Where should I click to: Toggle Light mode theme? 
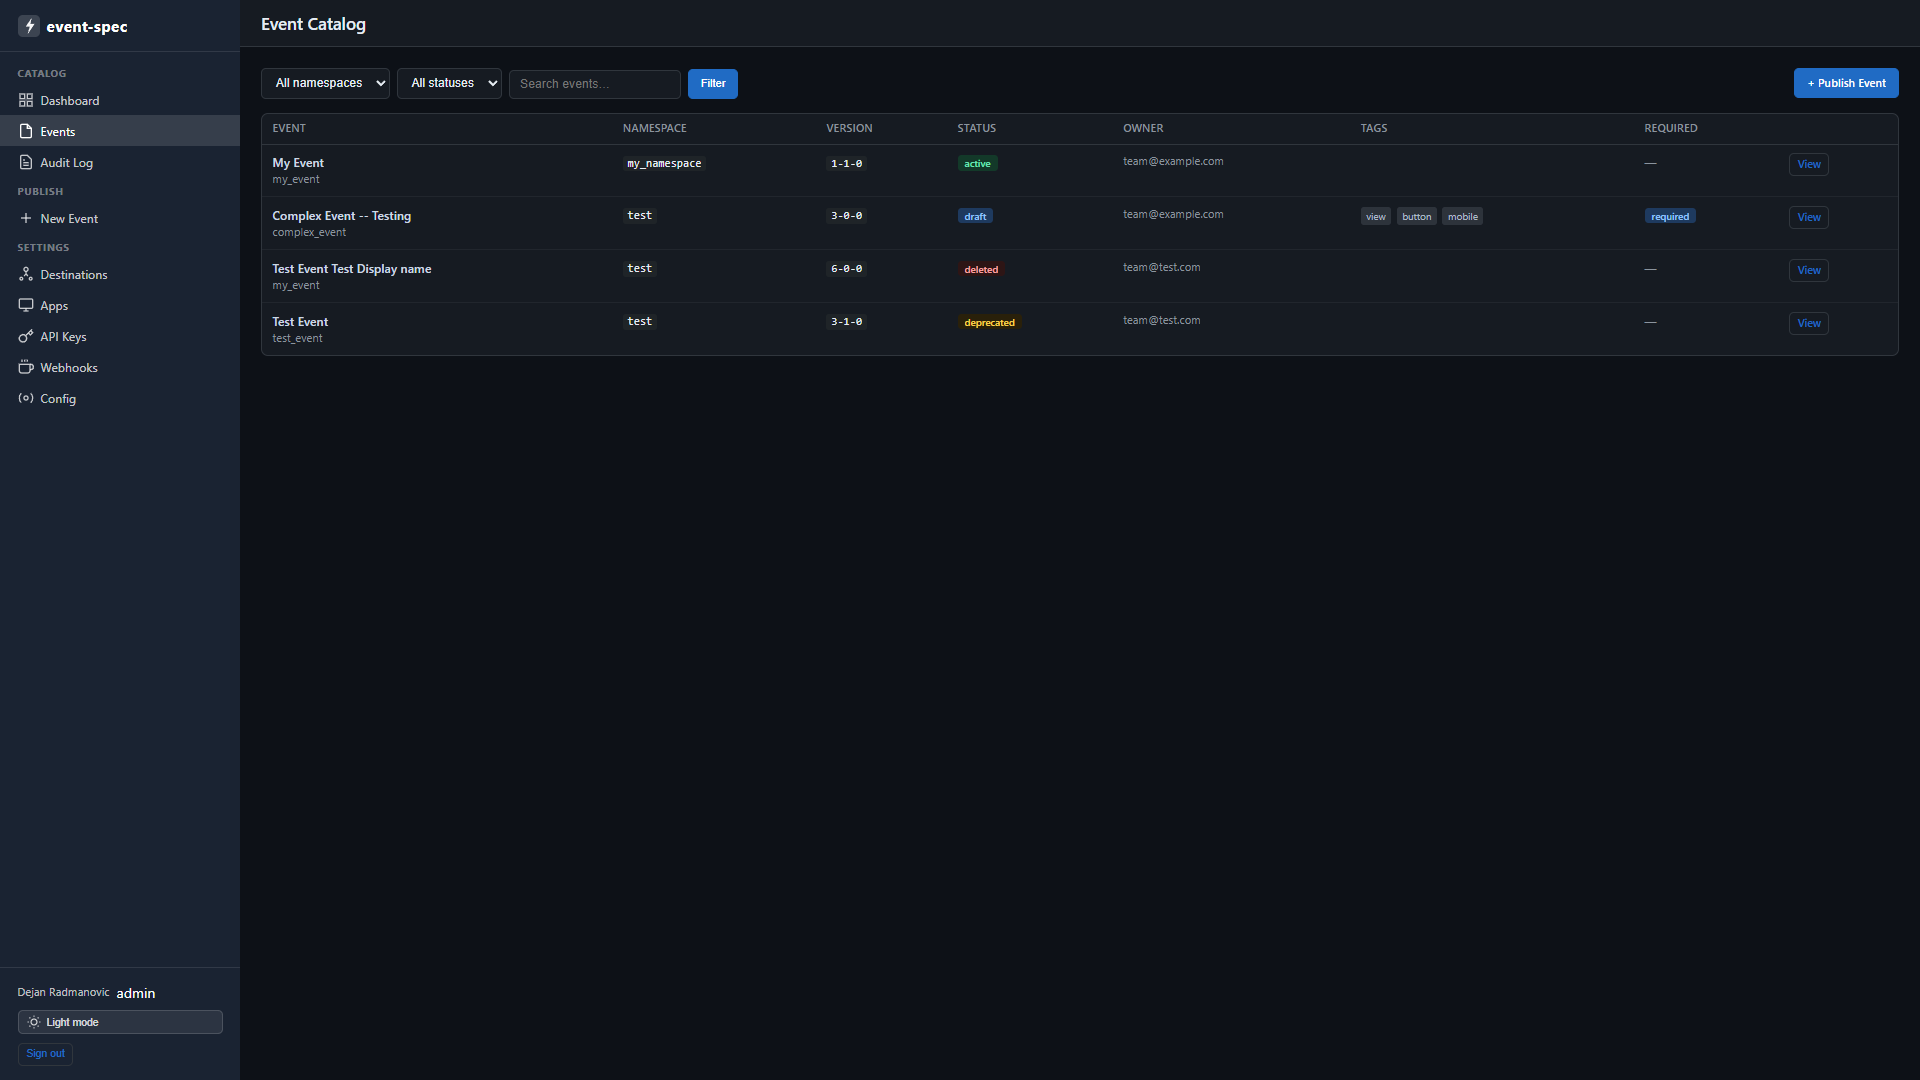(x=120, y=1022)
